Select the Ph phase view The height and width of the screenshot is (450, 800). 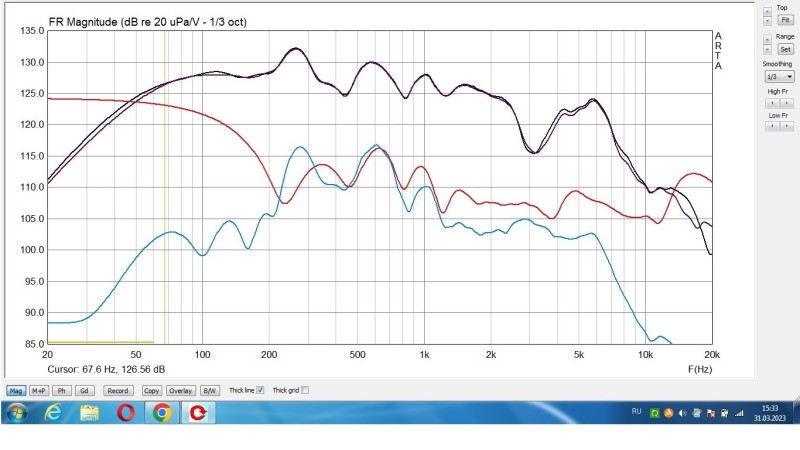coord(62,391)
